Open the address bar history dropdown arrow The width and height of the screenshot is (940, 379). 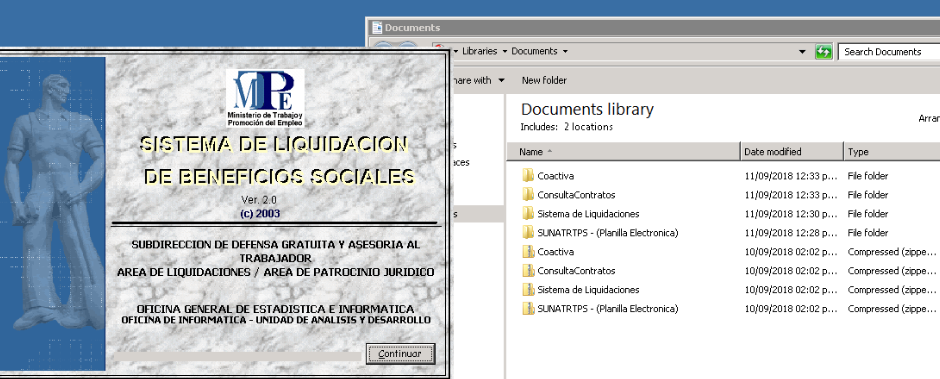tap(803, 52)
